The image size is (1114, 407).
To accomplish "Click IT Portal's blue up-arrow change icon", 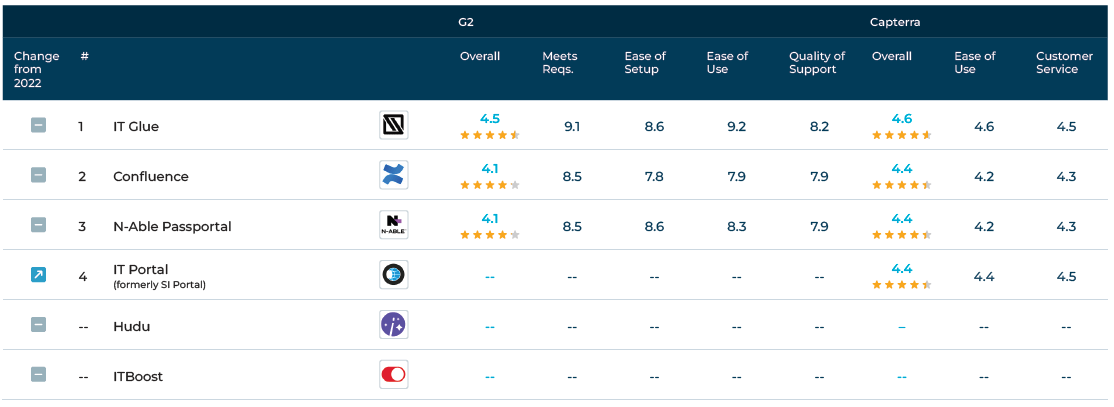I will [x=38, y=275].
